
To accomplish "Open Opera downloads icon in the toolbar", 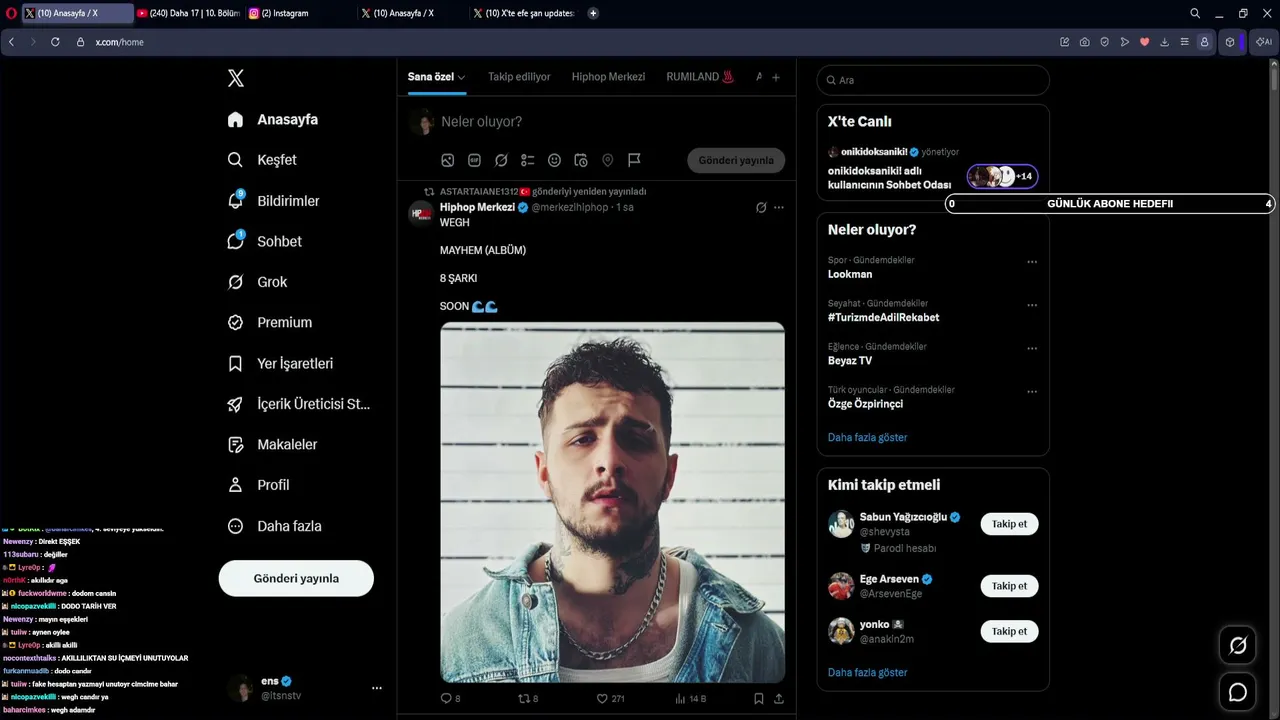I will pos(1164,42).
